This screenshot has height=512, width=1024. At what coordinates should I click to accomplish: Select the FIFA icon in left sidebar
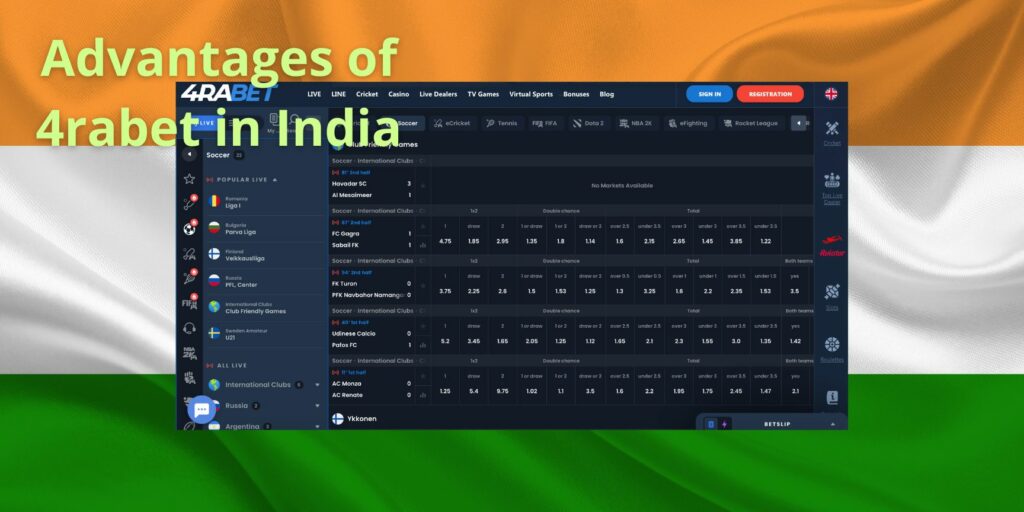[x=189, y=304]
